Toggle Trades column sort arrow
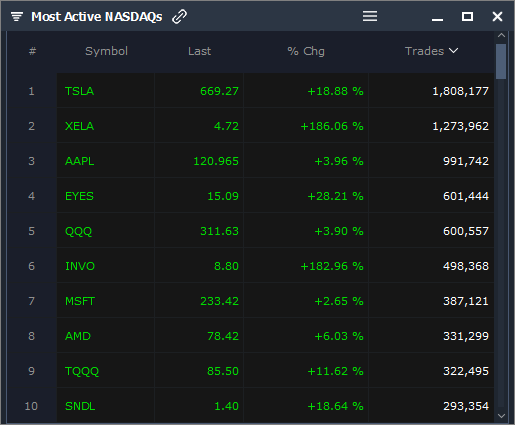This screenshot has height=425, width=515. tap(453, 51)
